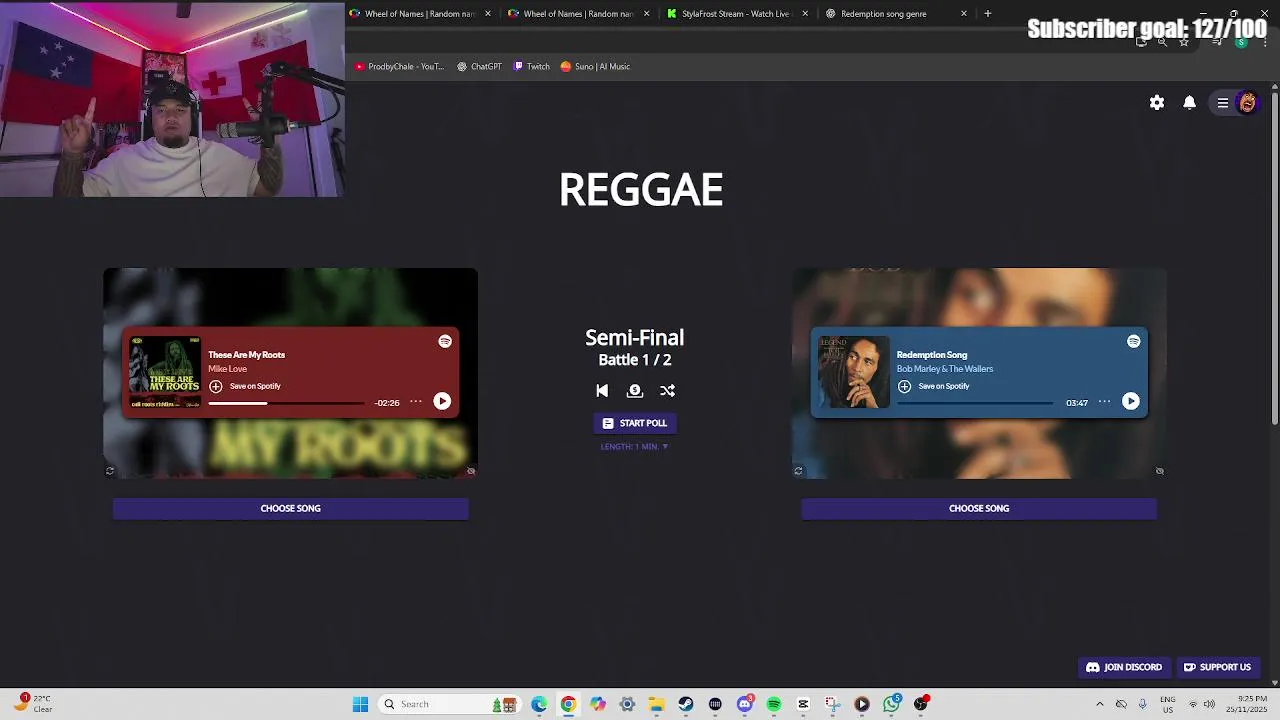Open Bob Marley & The Wailers artist link
This screenshot has width=1280, height=720.
pyautogui.click(x=945, y=369)
